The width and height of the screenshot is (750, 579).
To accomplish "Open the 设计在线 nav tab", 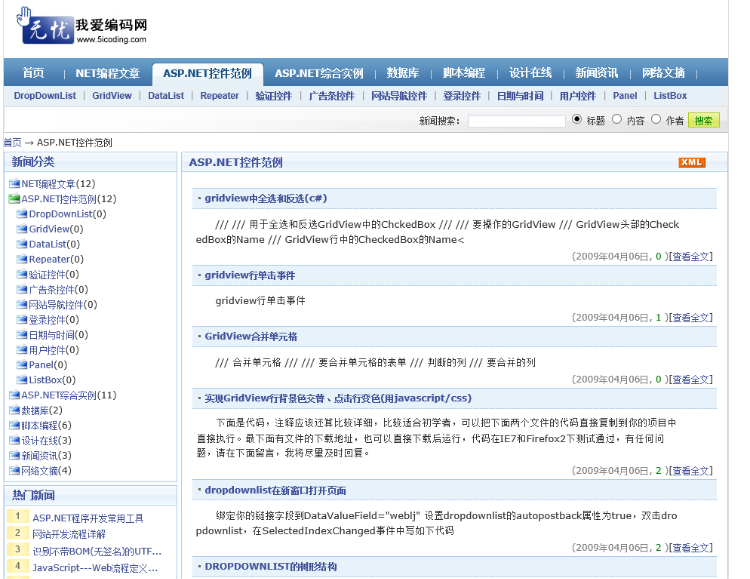I will (530, 73).
